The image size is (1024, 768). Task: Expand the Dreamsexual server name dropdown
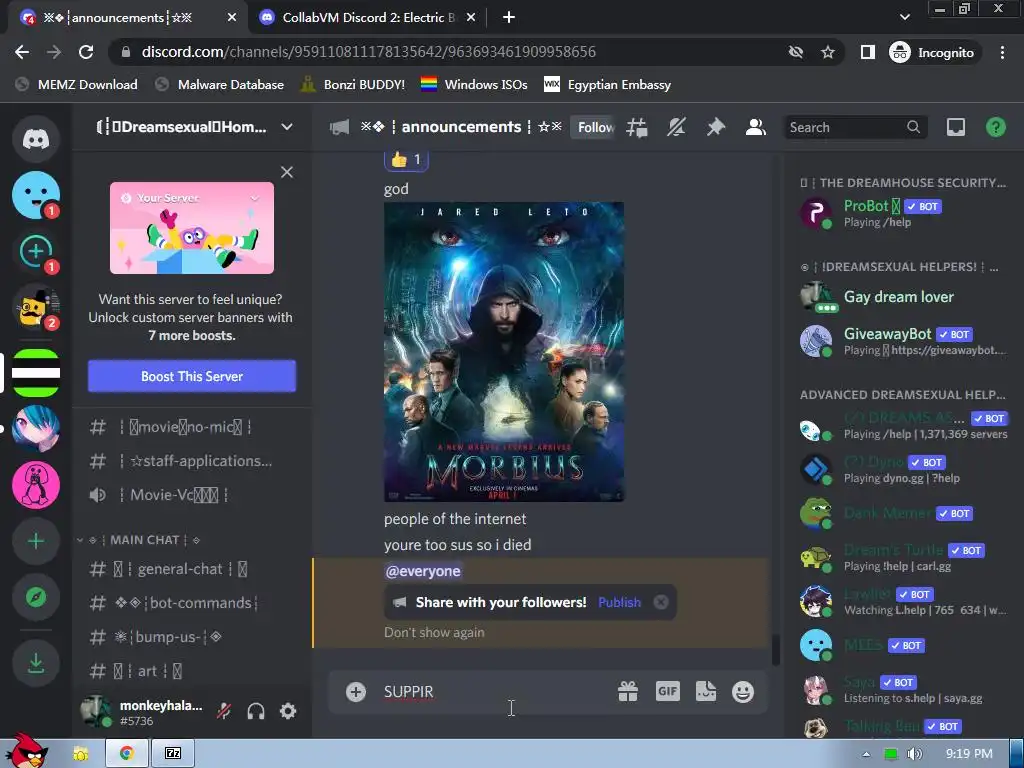point(287,127)
